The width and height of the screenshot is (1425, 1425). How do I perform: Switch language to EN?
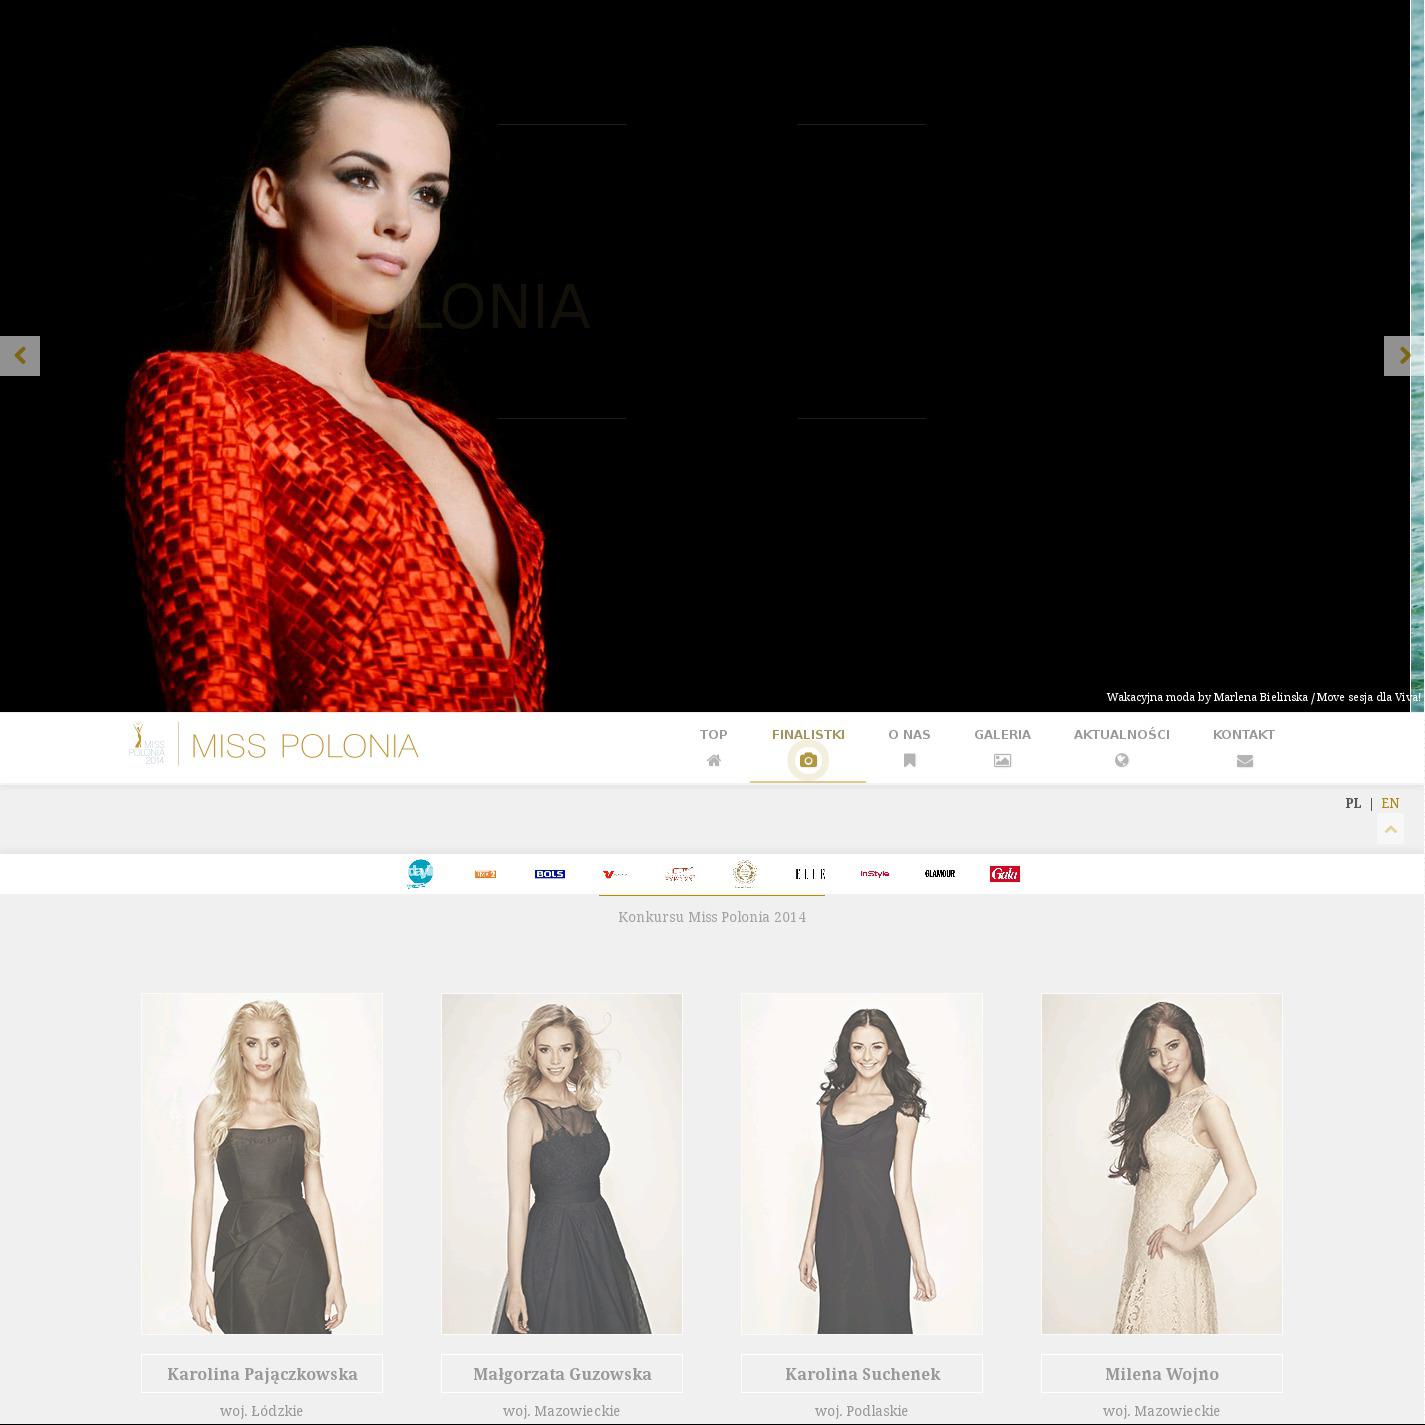[1389, 803]
